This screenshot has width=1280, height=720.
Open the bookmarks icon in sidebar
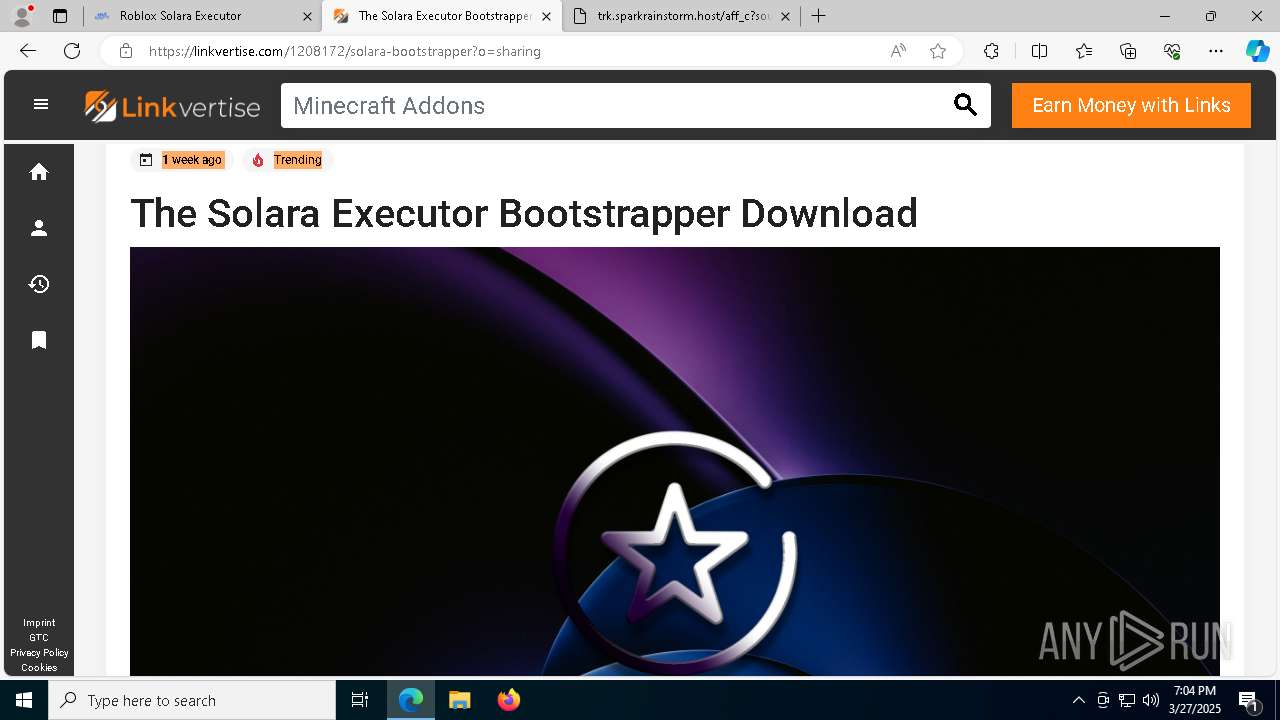coord(39,340)
